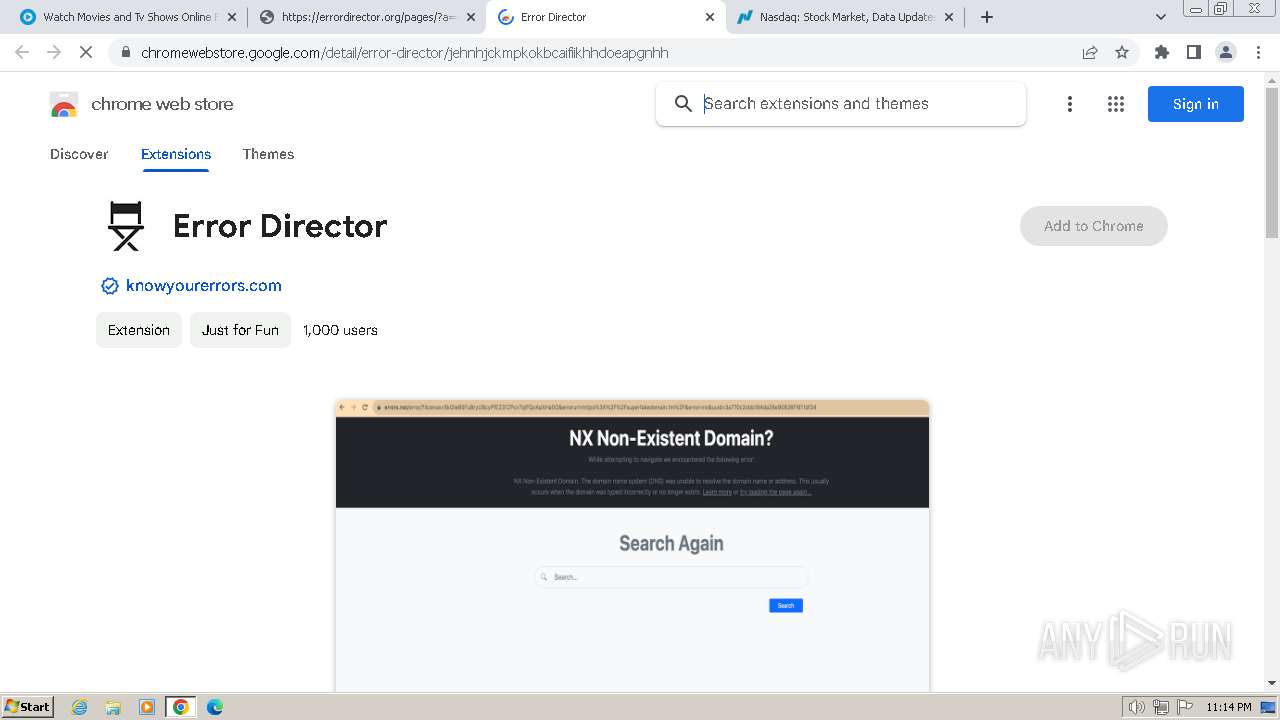
Task: Go back to previous page
Action: (x=22, y=53)
